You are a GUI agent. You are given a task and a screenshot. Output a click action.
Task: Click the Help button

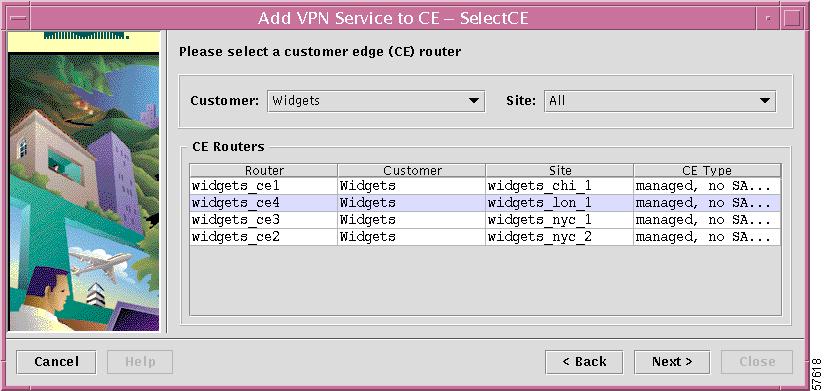click(x=140, y=362)
